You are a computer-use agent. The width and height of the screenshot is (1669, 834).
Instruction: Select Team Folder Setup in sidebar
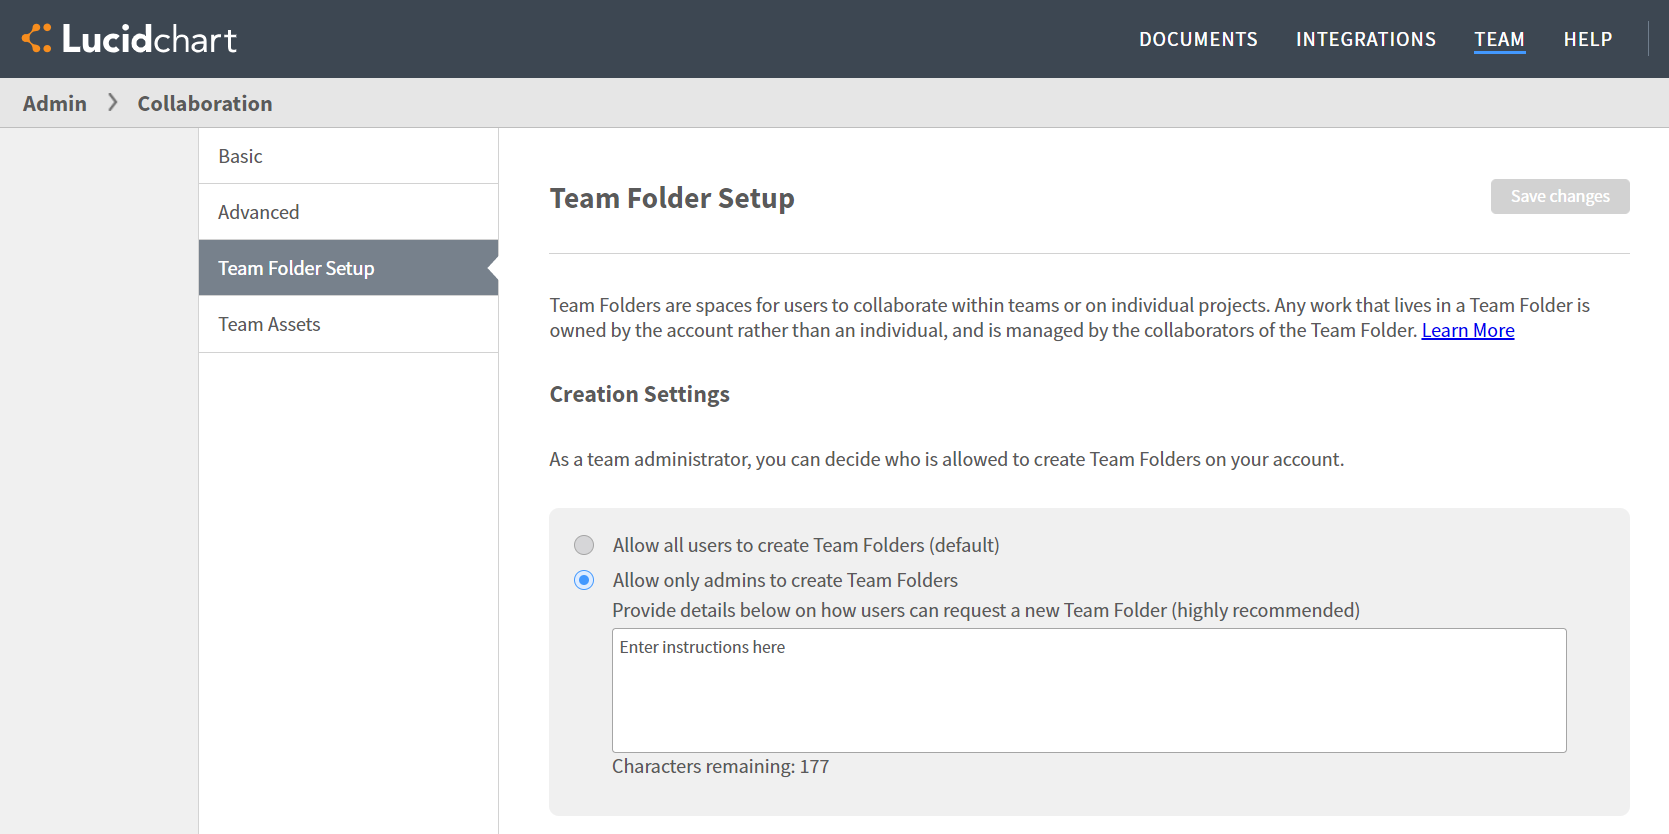[348, 268]
